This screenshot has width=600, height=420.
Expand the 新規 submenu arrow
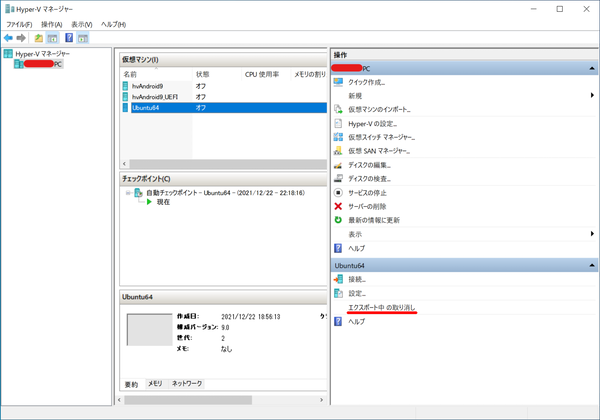click(592, 95)
